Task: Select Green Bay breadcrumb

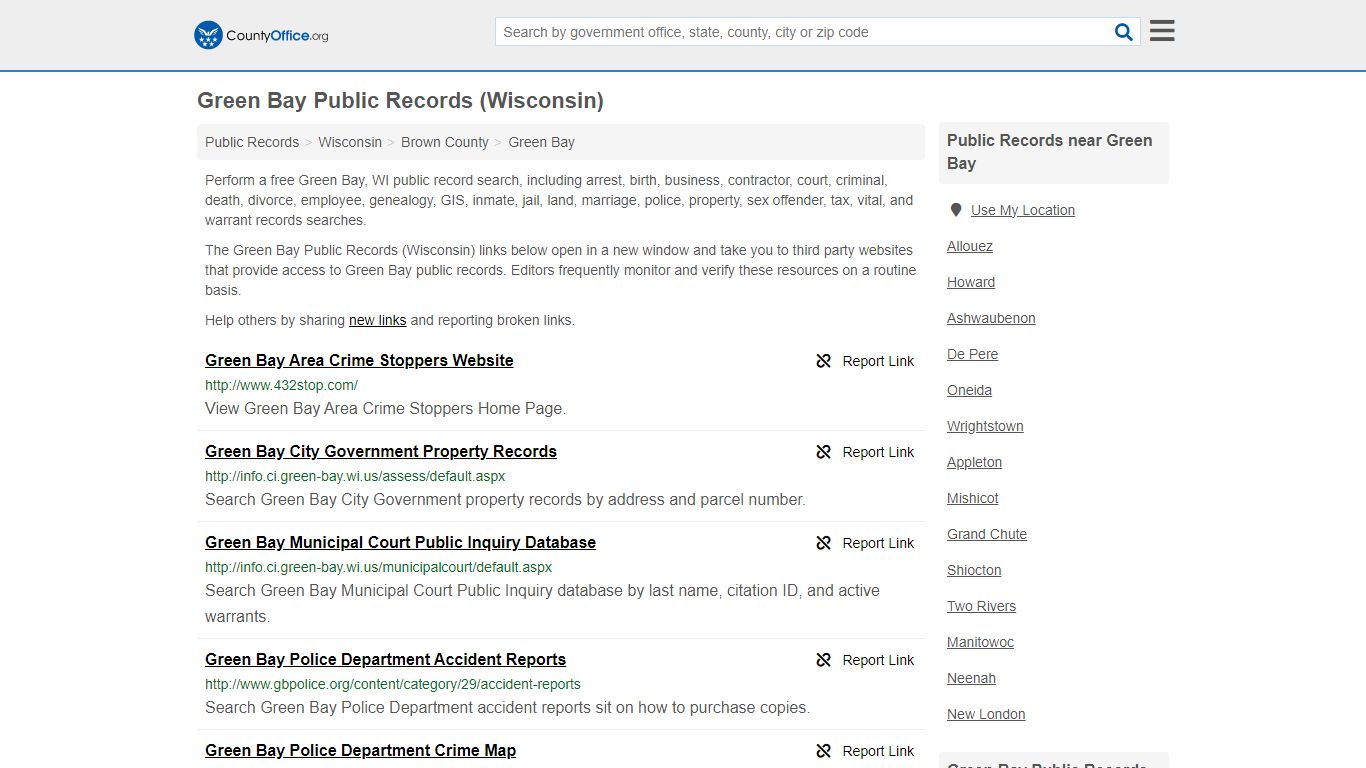Action: click(x=541, y=142)
